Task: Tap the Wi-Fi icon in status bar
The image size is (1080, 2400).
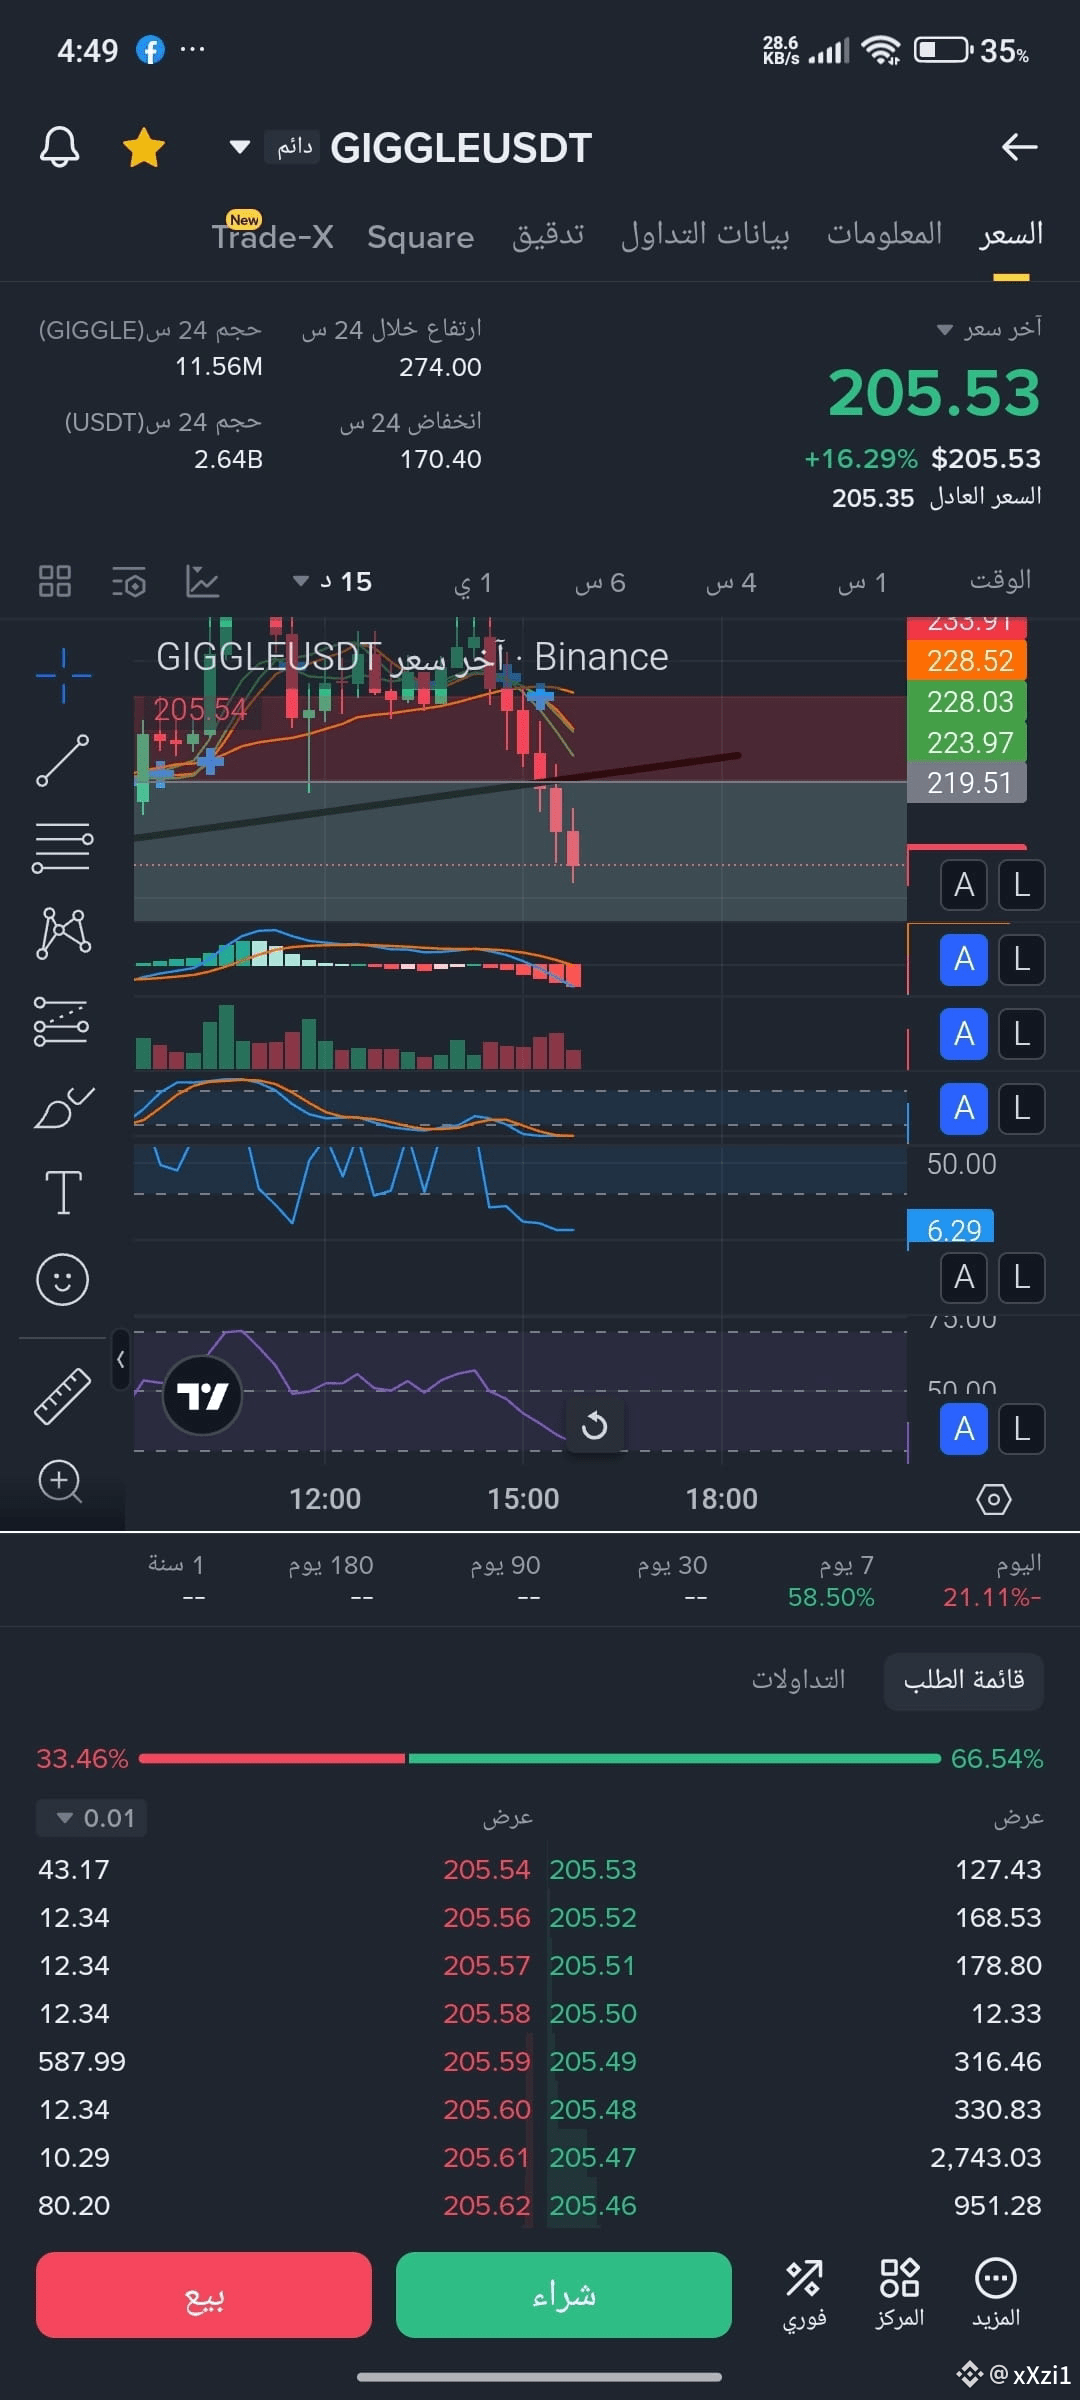Action: tap(881, 50)
